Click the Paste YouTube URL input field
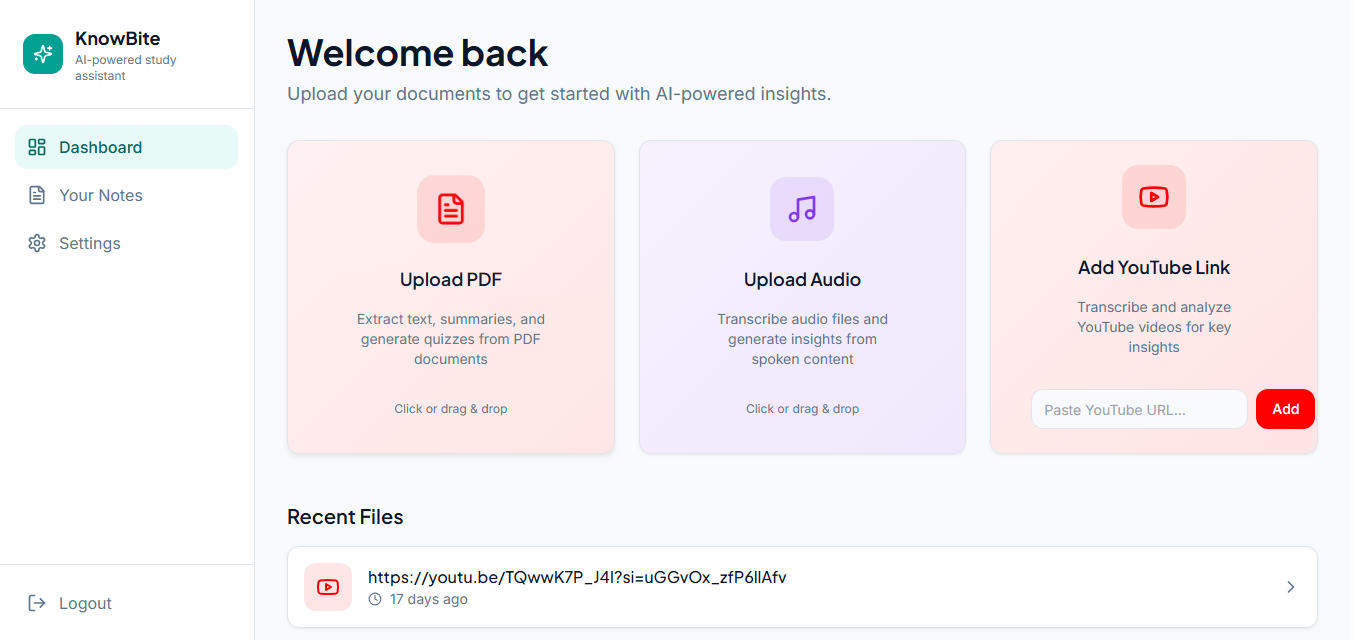 pos(1138,409)
